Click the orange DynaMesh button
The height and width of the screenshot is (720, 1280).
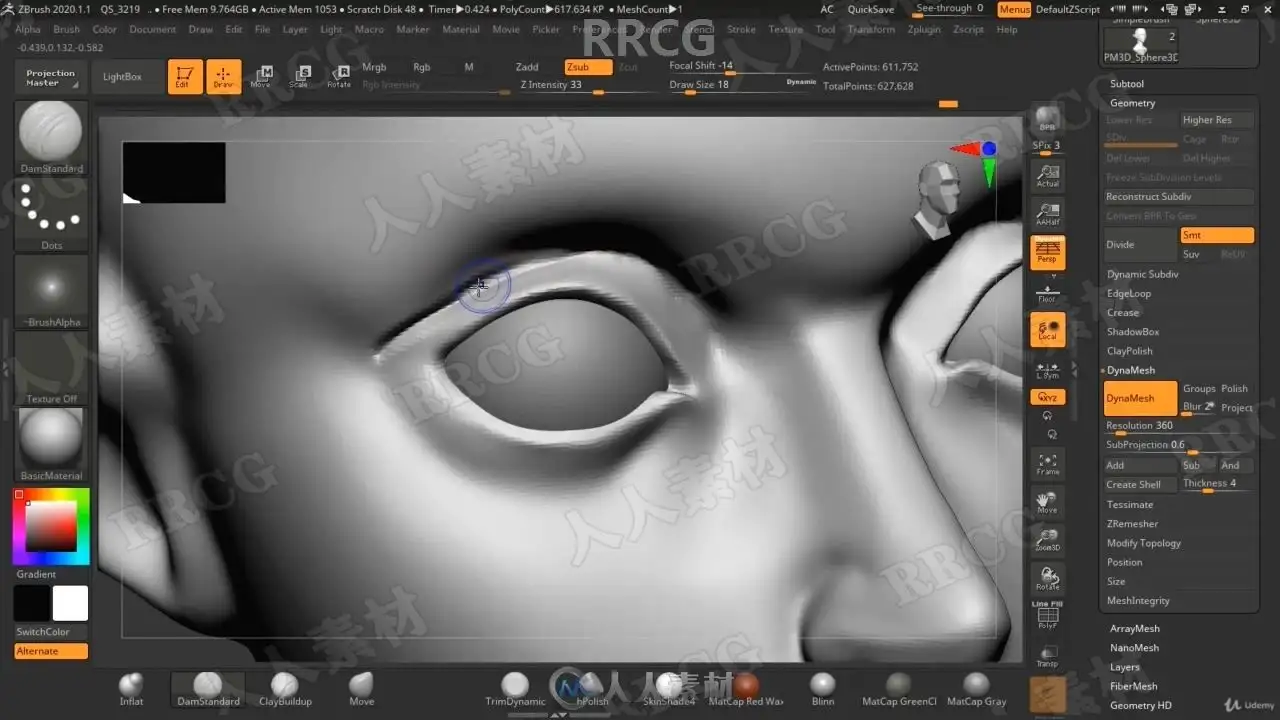(1140, 398)
